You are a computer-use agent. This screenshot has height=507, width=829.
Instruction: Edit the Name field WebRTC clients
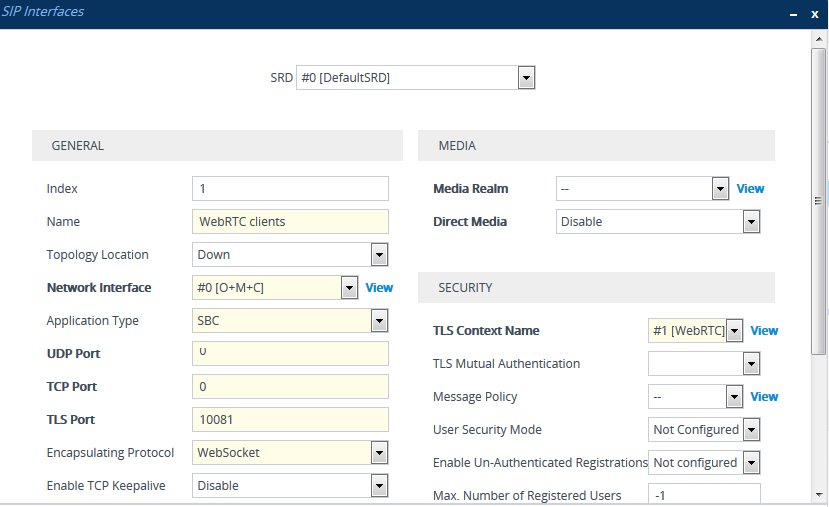point(289,222)
